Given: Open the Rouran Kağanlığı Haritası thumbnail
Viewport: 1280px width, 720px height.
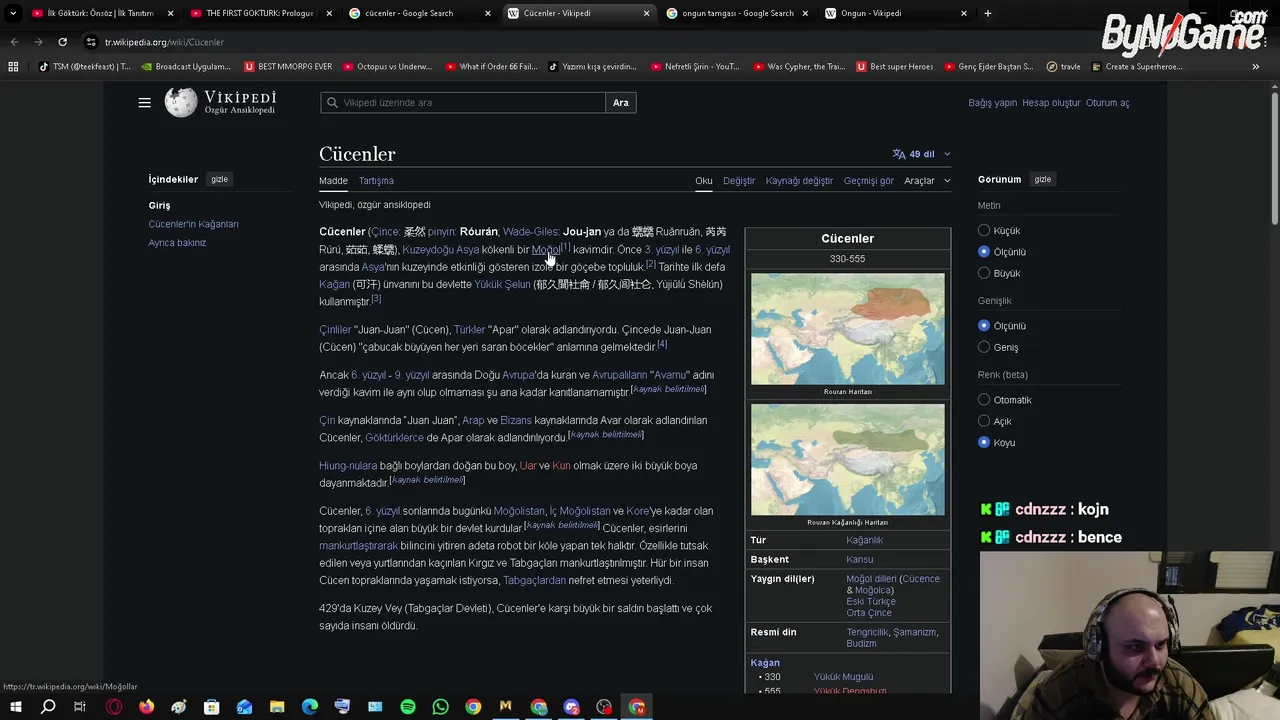Looking at the screenshot, I should (847, 460).
